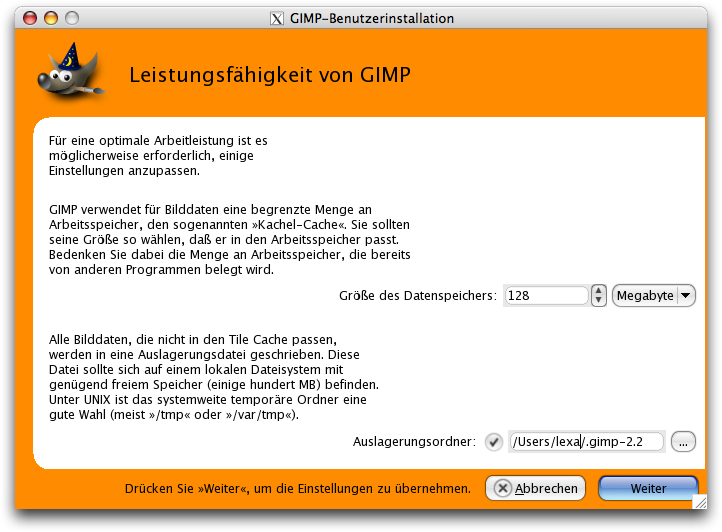Click the X11 icon in title bar
Viewport: 722px width, 532px height.
click(x=276, y=18)
